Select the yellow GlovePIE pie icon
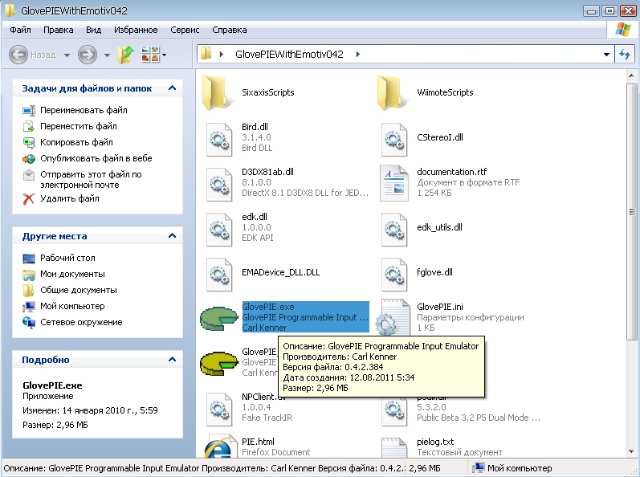The image size is (640, 477). pos(219,363)
